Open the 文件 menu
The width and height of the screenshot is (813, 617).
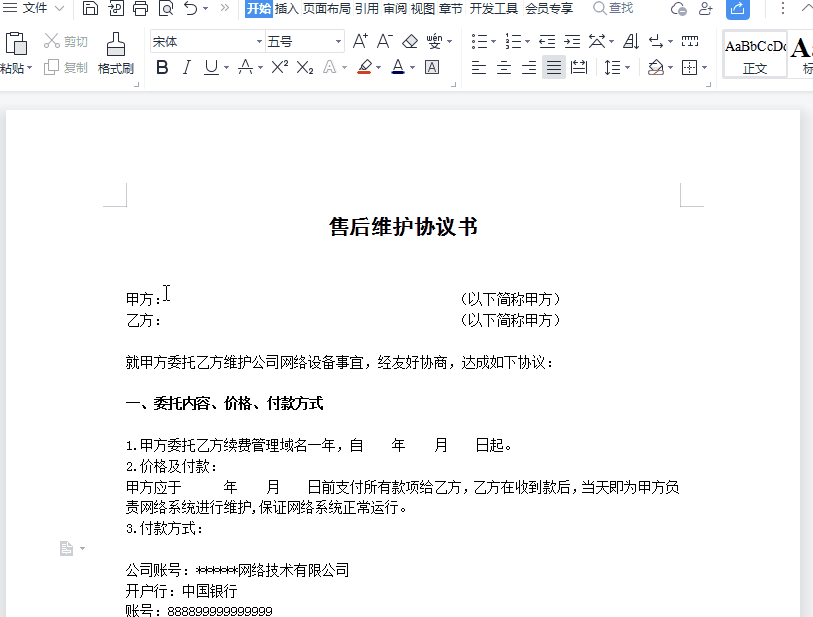(x=34, y=8)
